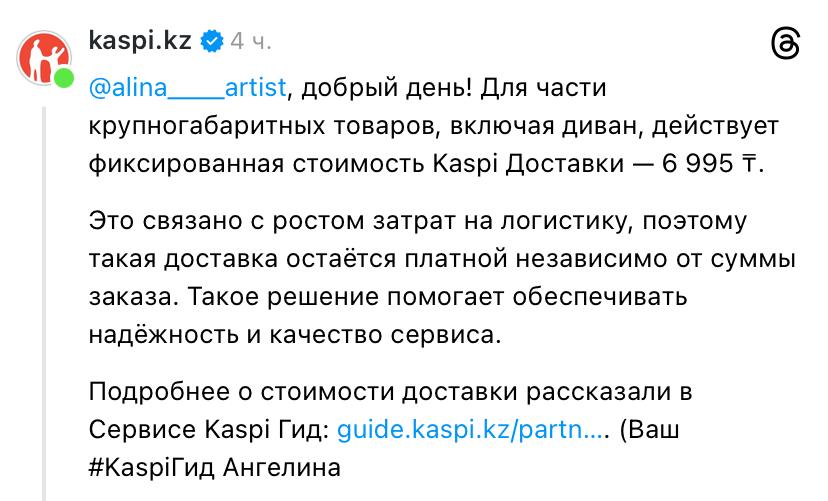This screenshot has height=501, width=828.
Task: Click the "4 ч." post timestamp
Action: (x=250, y=42)
